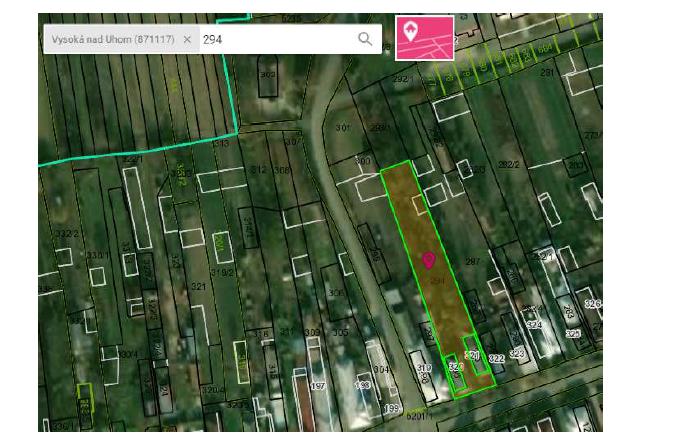The height and width of the screenshot is (441, 690).
Task: Click parcel 301 near the road
Action: (343, 128)
